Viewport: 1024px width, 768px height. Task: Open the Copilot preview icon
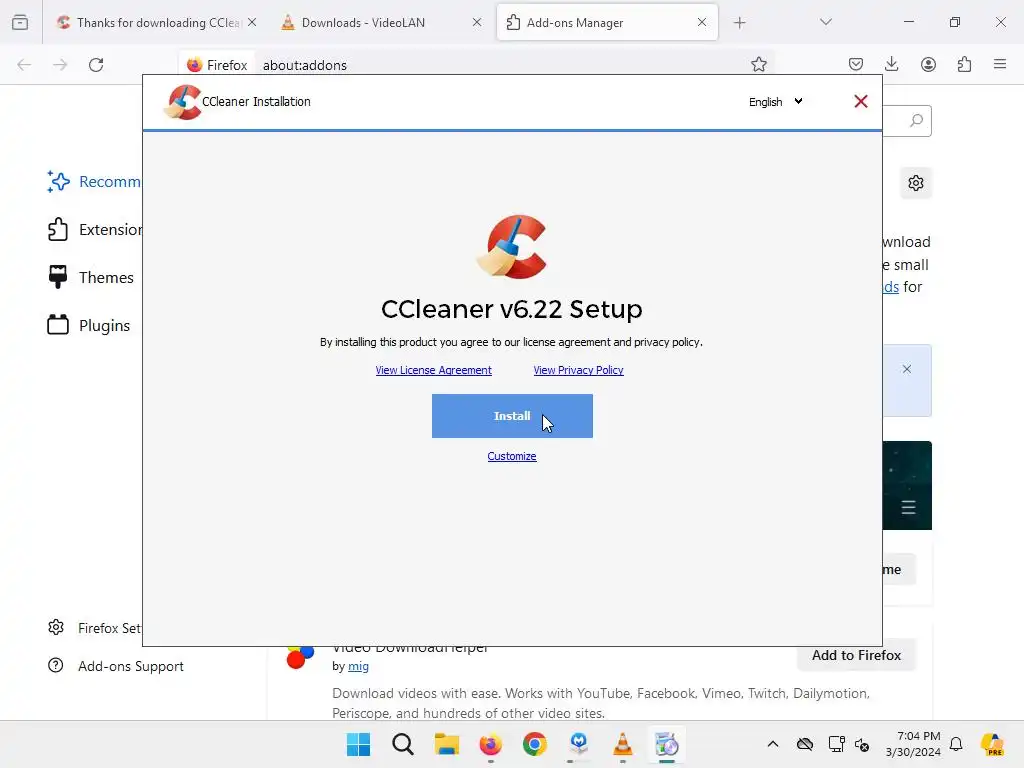(992, 744)
